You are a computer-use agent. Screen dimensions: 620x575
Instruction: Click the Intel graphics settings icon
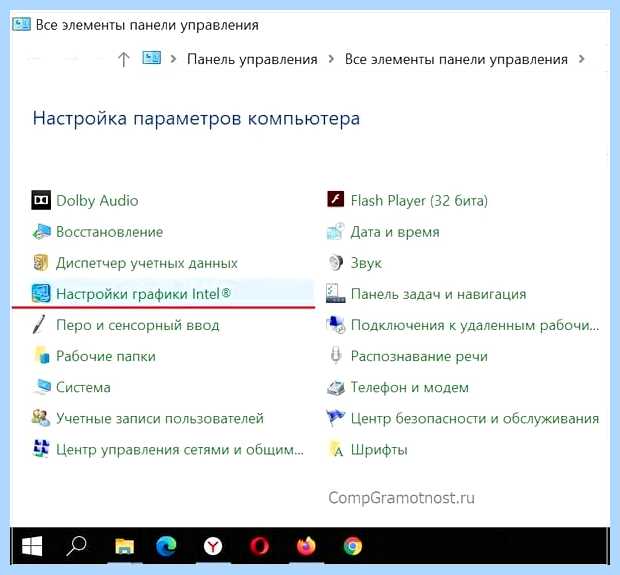point(41,293)
